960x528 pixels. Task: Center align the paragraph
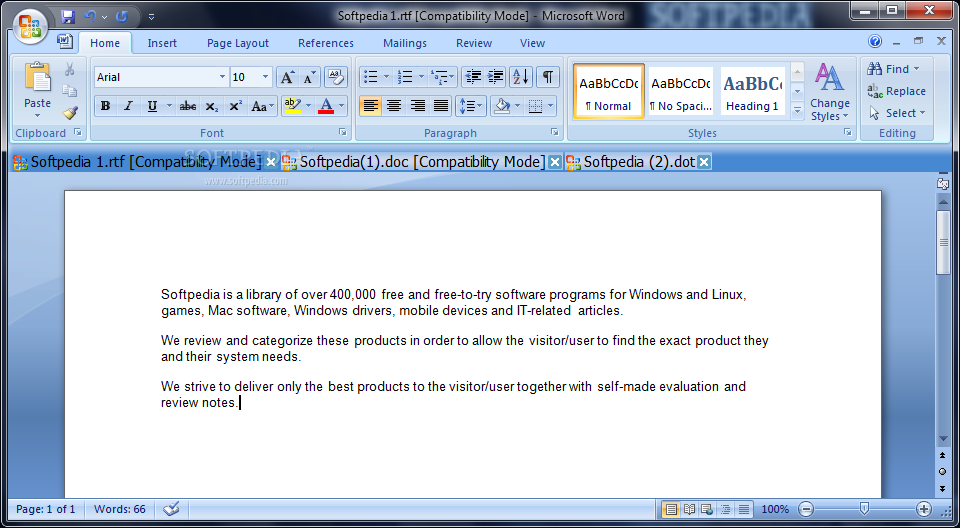click(394, 106)
